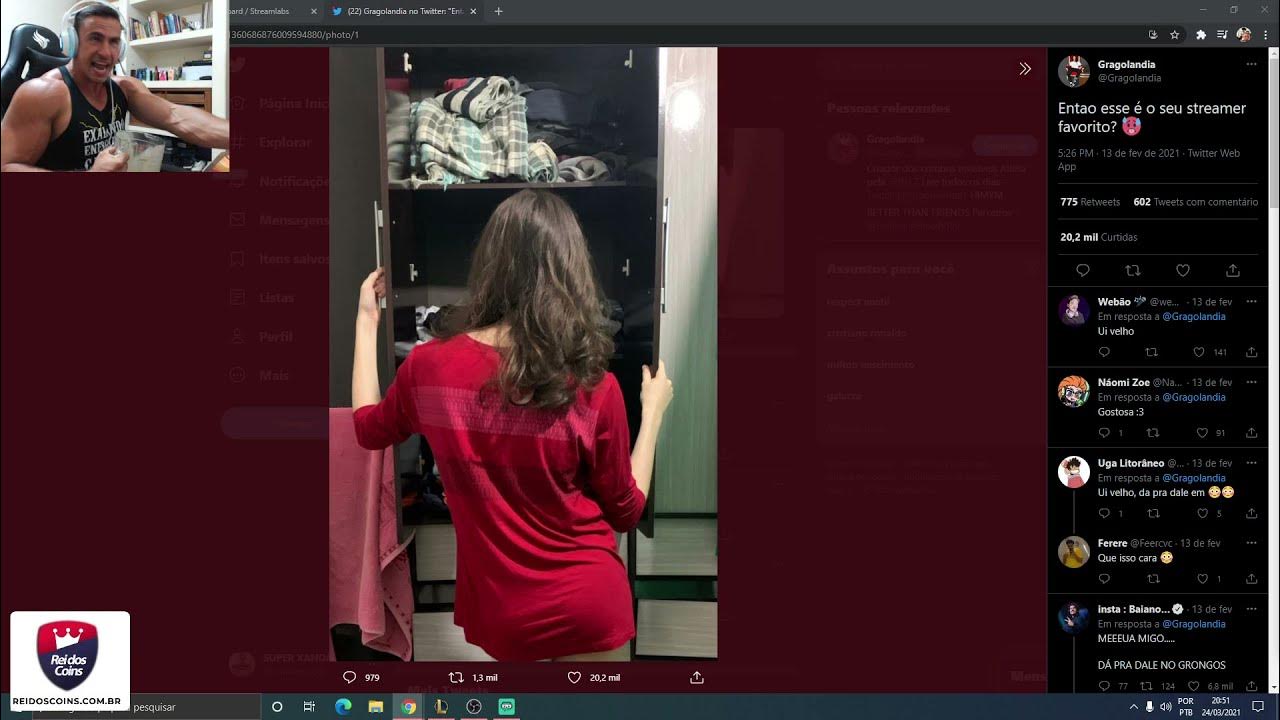Viewport: 1280px width, 720px height.
Task: Open more options on Webão's reply
Action: (1251, 301)
